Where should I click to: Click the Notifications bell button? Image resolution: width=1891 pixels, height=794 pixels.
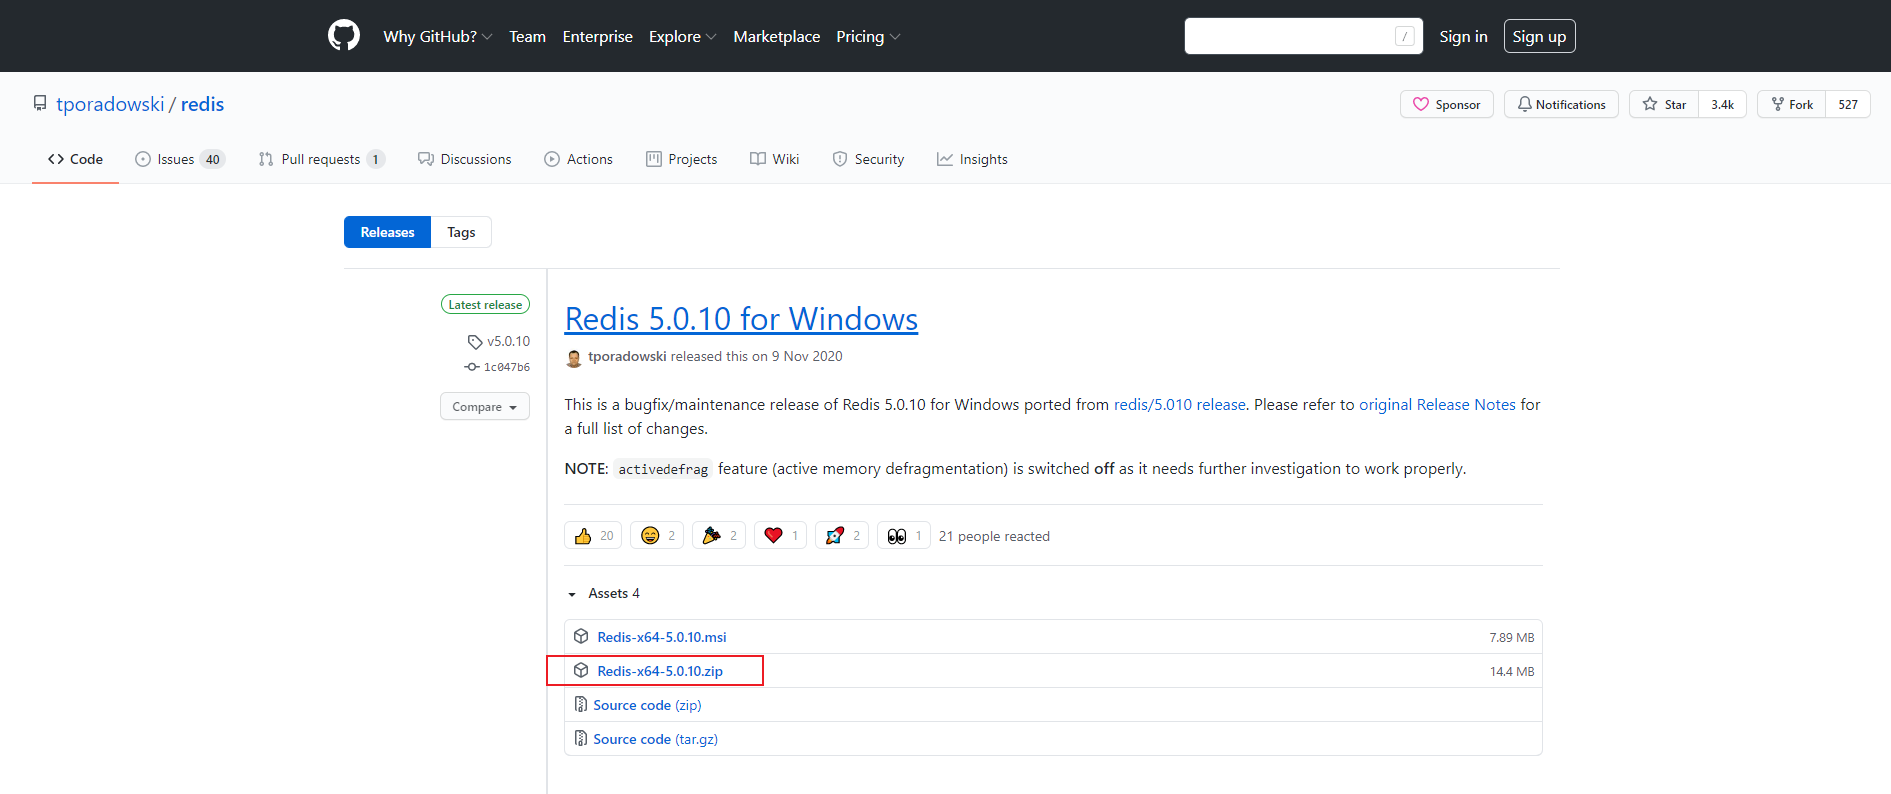coord(1561,104)
